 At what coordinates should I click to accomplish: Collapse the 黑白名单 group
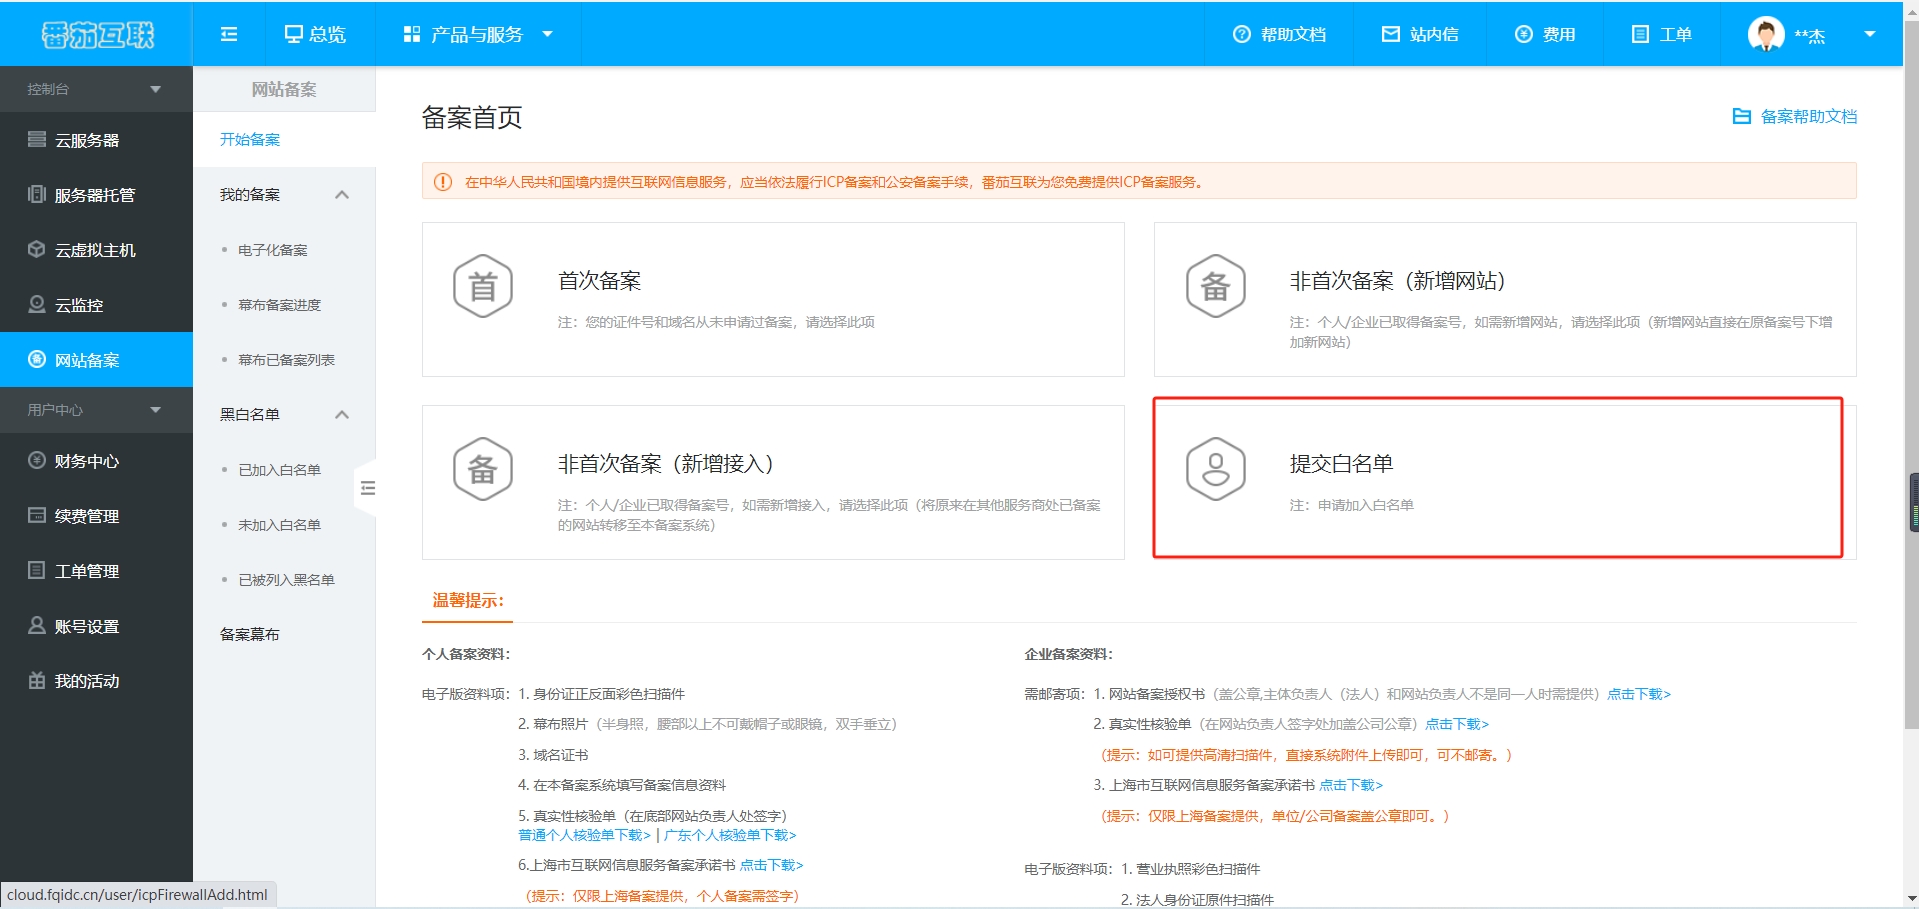click(x=341, y=414)
